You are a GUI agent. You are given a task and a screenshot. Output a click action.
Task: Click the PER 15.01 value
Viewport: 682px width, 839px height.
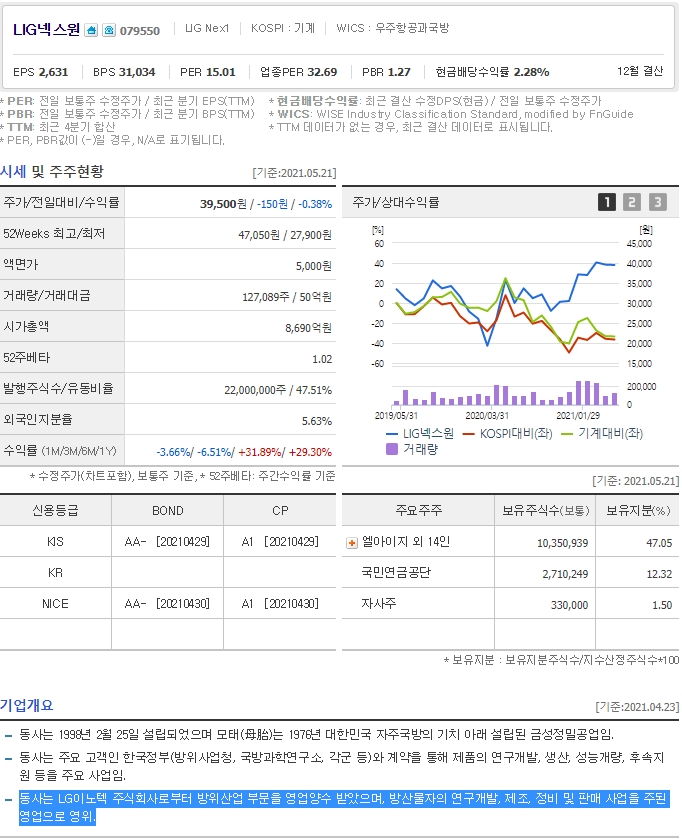pyautogui.click(x=208, y=72)
